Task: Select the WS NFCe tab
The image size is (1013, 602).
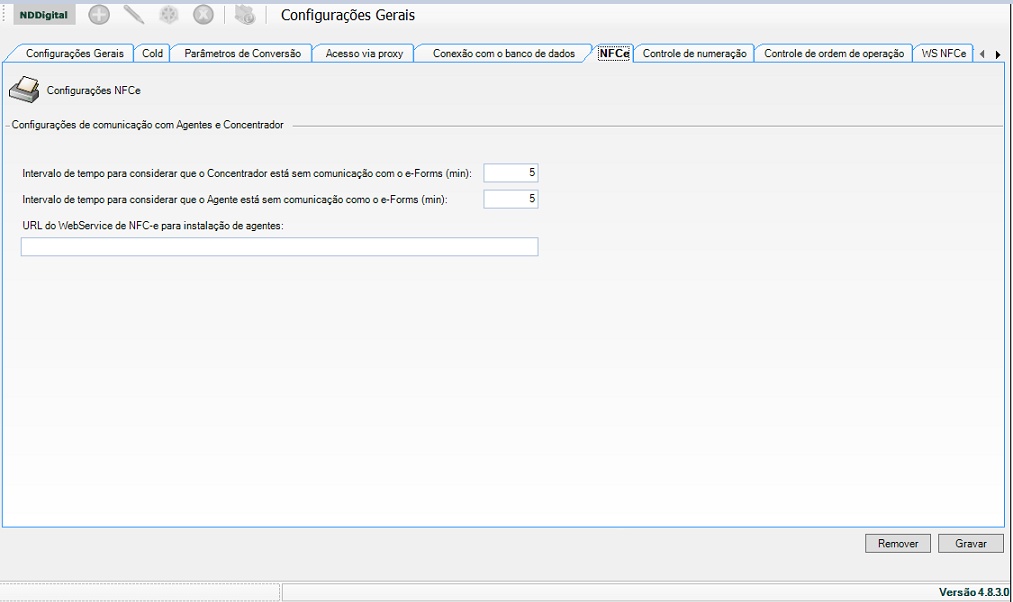Action: point(943,53)
